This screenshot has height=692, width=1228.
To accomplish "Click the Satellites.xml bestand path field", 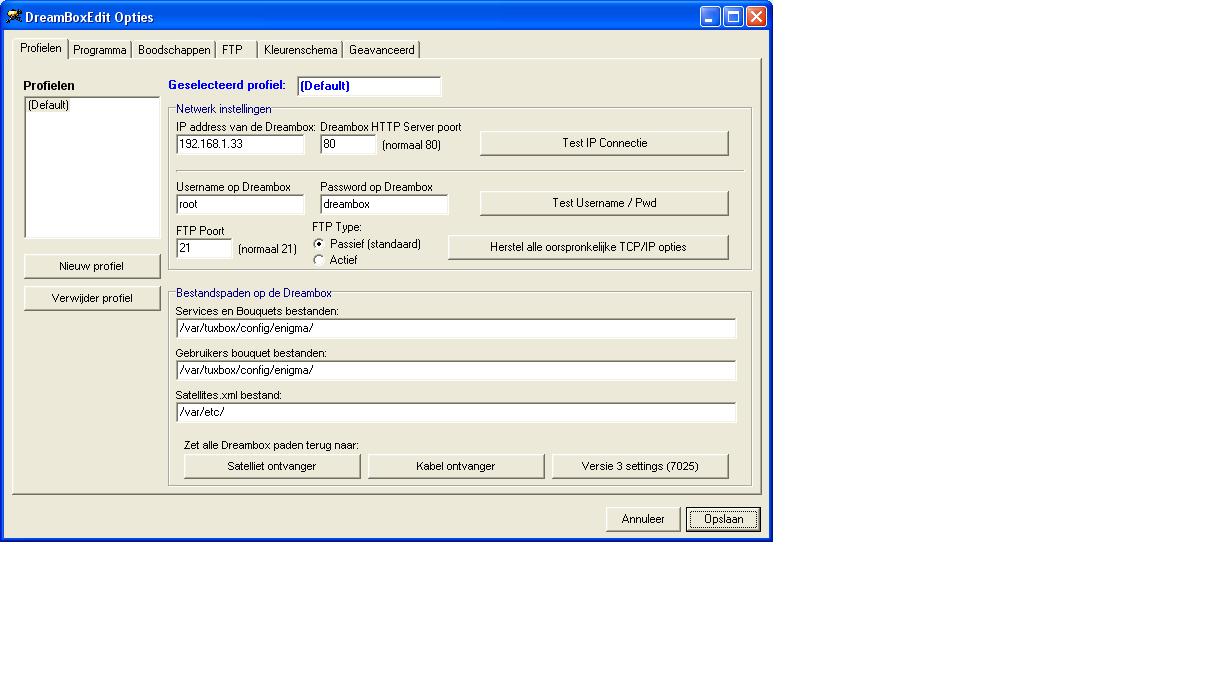I will [x=456, y=412].
